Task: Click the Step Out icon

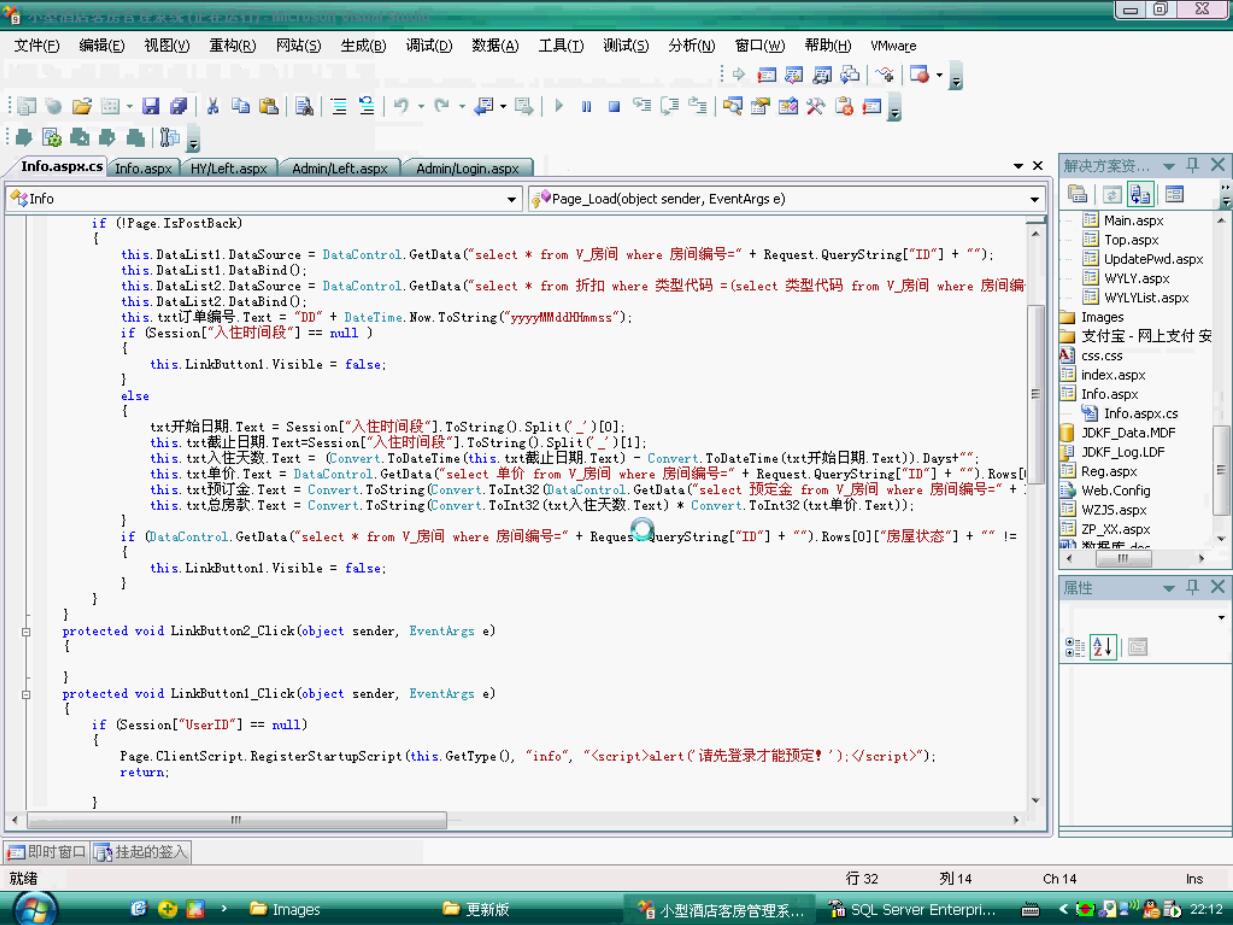Action: 697,106
